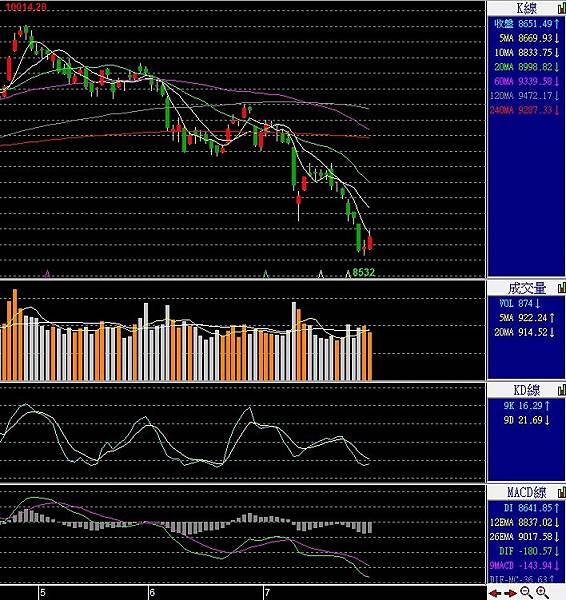Select the 9MACD -143.94 row
The image size is (566, 600).
[525, 565]
